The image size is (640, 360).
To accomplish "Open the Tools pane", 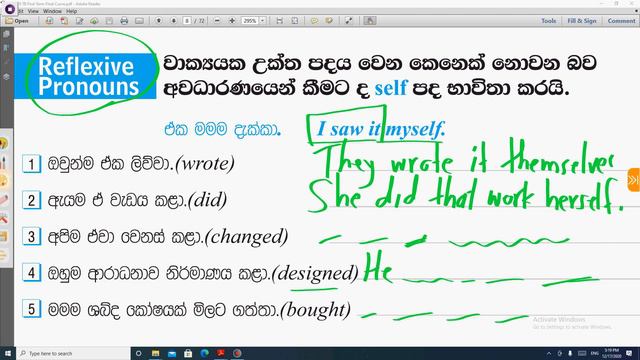I will [x=549, y=21].
